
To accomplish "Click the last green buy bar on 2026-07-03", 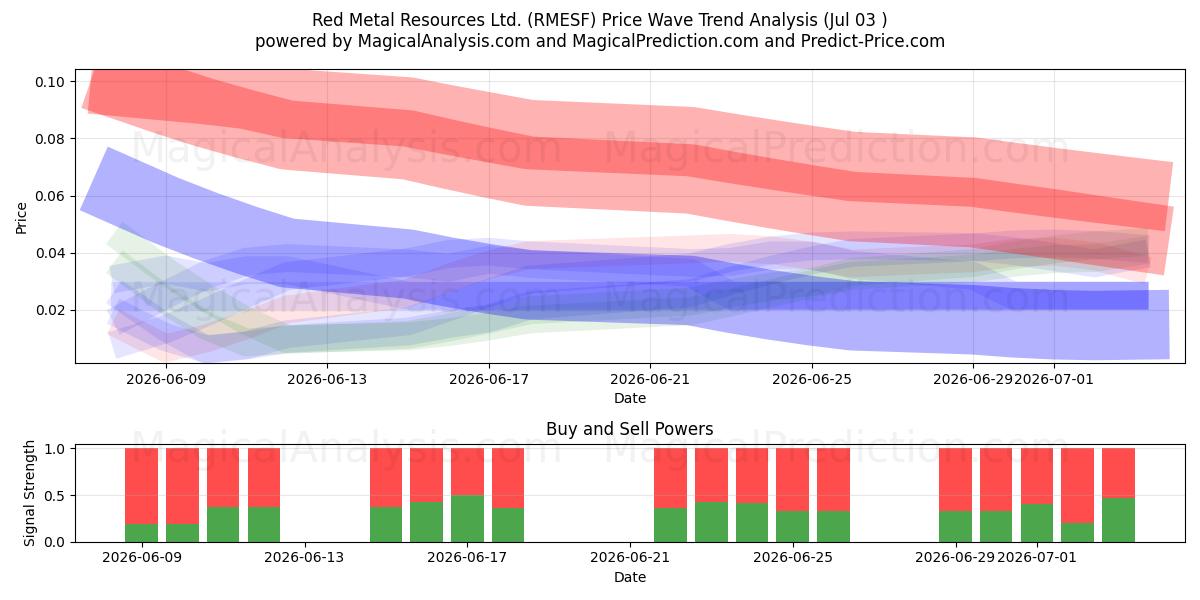I will (1118, 520).
